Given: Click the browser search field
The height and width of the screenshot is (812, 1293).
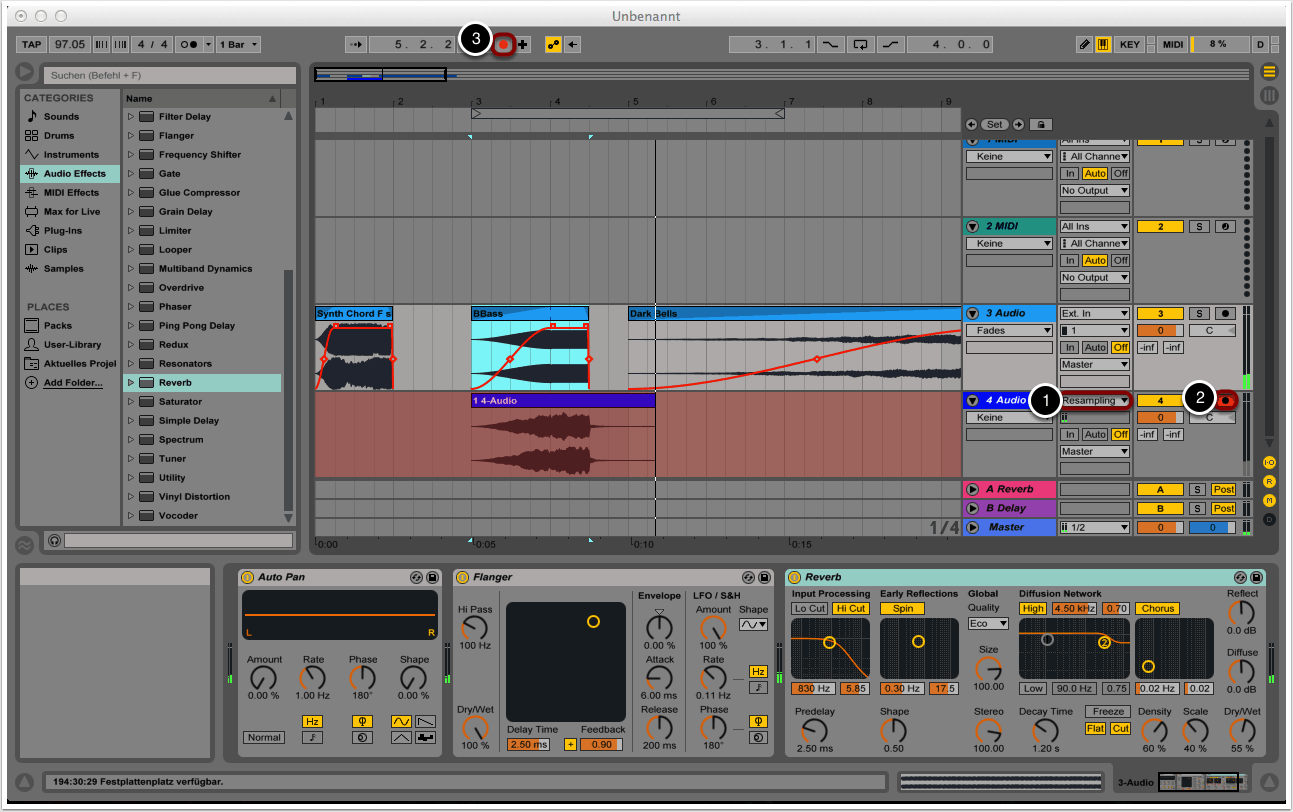Looking at the screenshot, I should pos(170,75).
